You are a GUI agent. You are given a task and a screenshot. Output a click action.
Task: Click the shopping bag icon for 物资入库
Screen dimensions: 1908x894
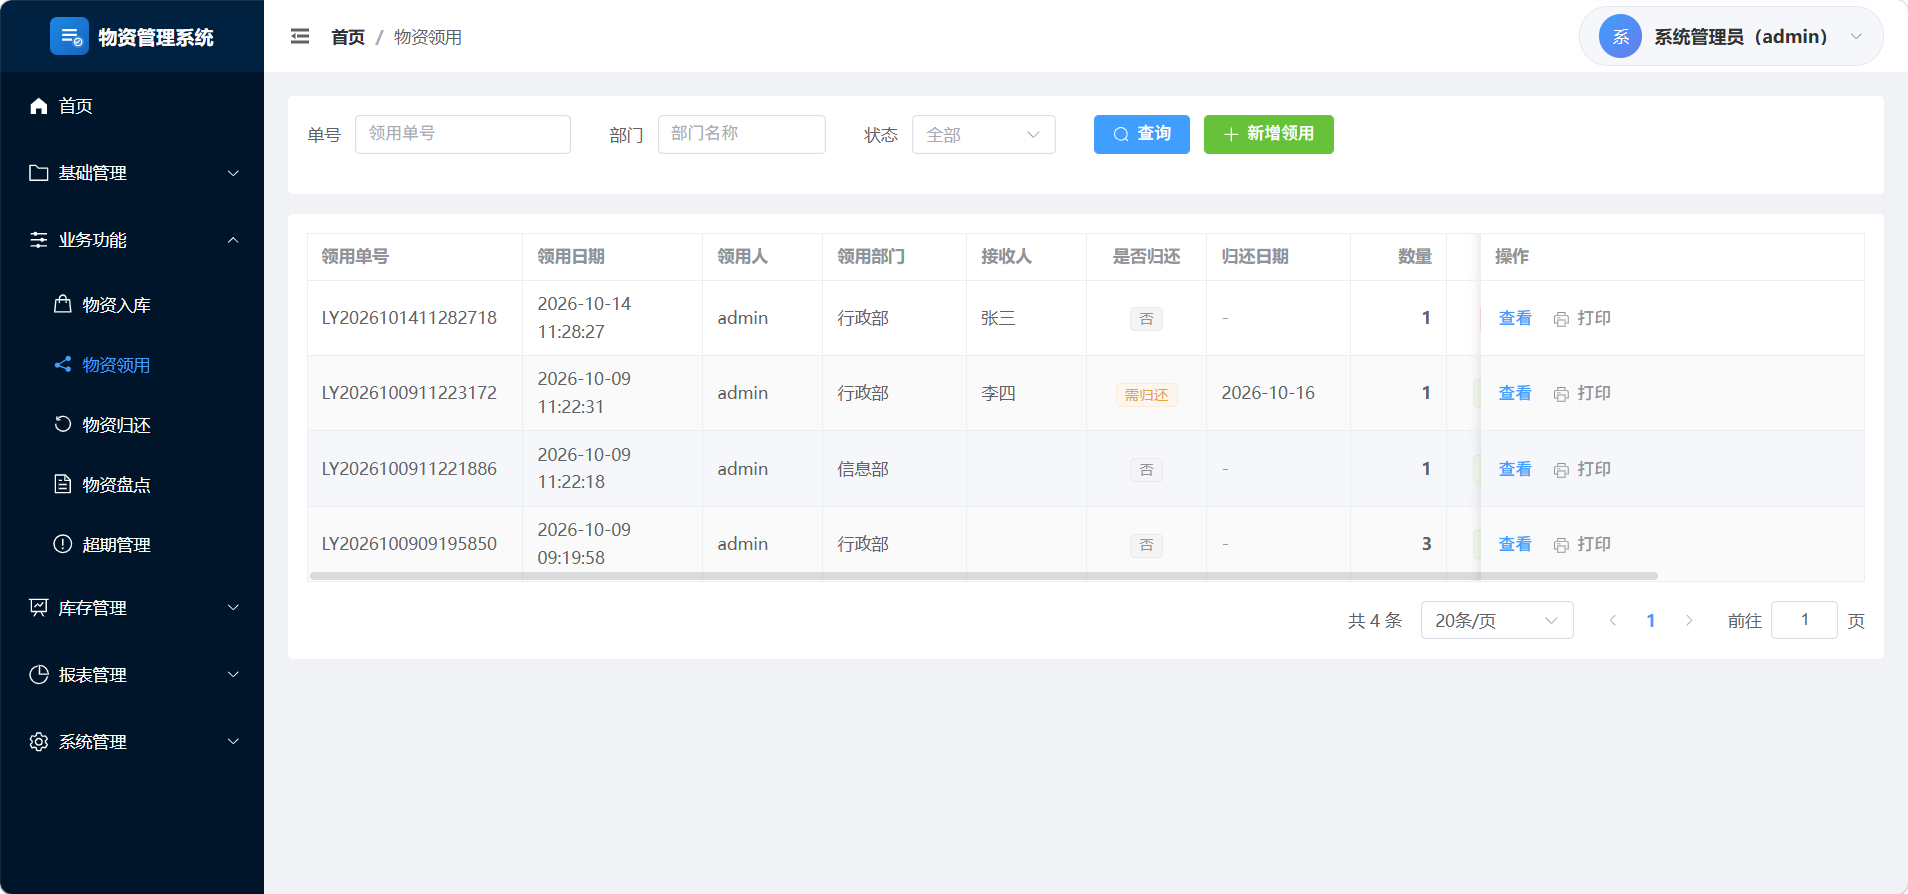click(63, 304)
